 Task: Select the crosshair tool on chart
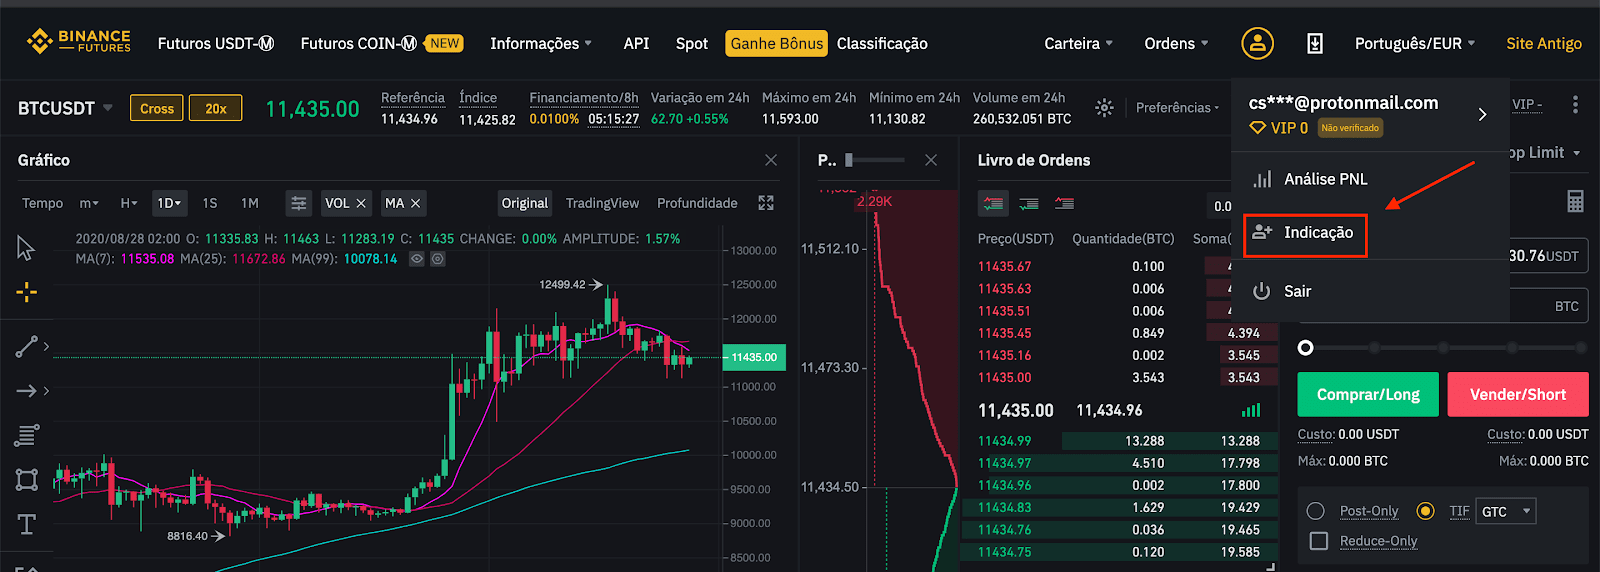point(27,292)
